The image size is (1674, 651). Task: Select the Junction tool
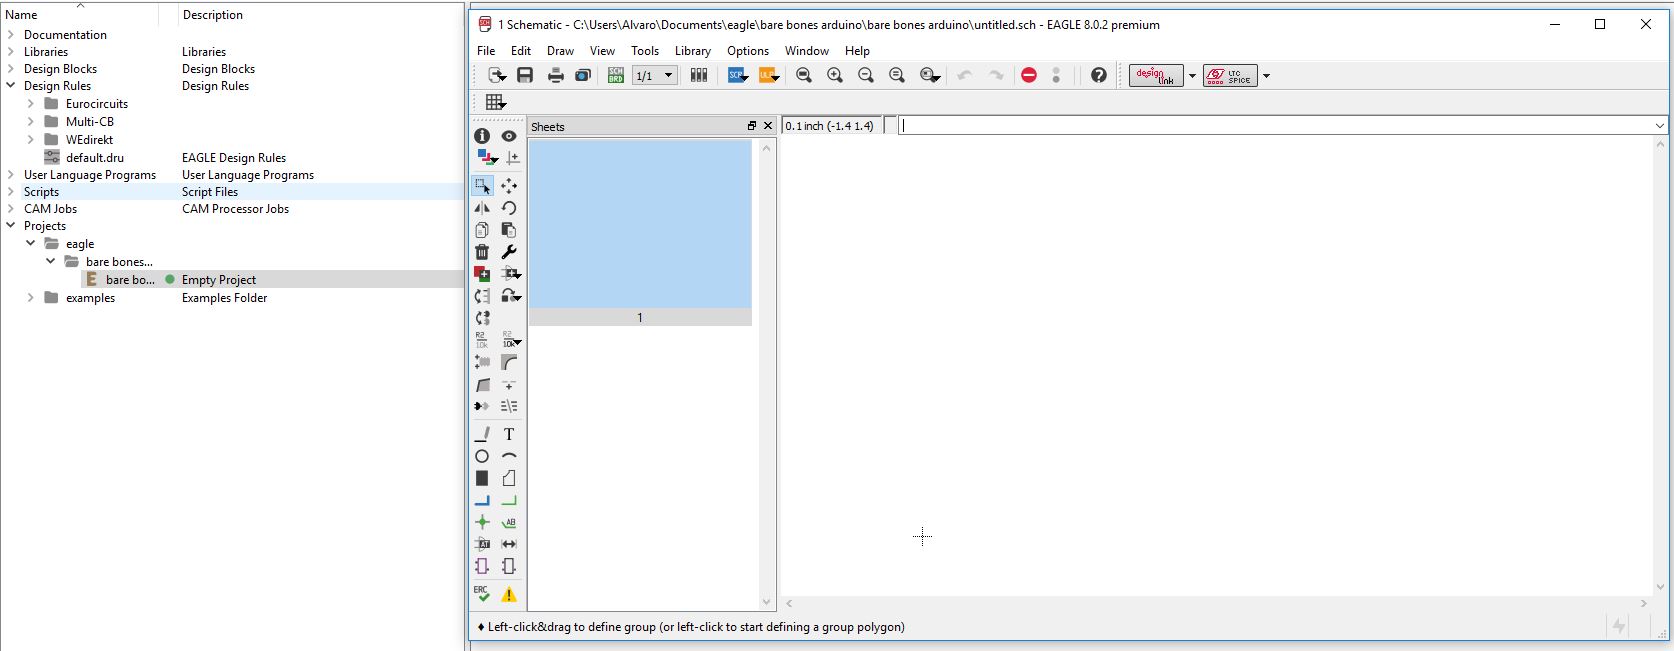pyautogui.click(x=482, y=522)
